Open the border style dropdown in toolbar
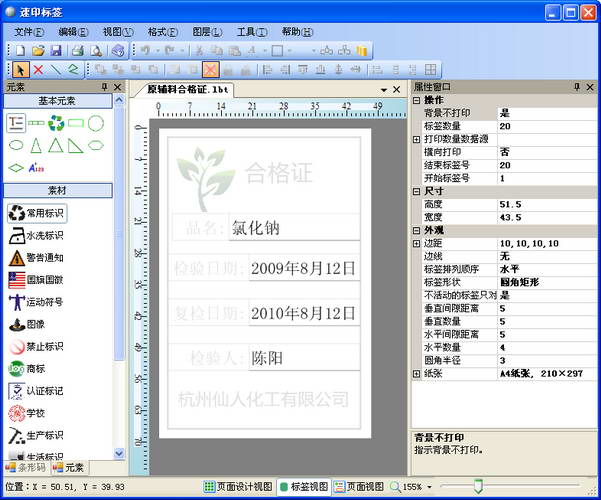The width and height of the screenshot is (601, 500). tap(289, 50)
